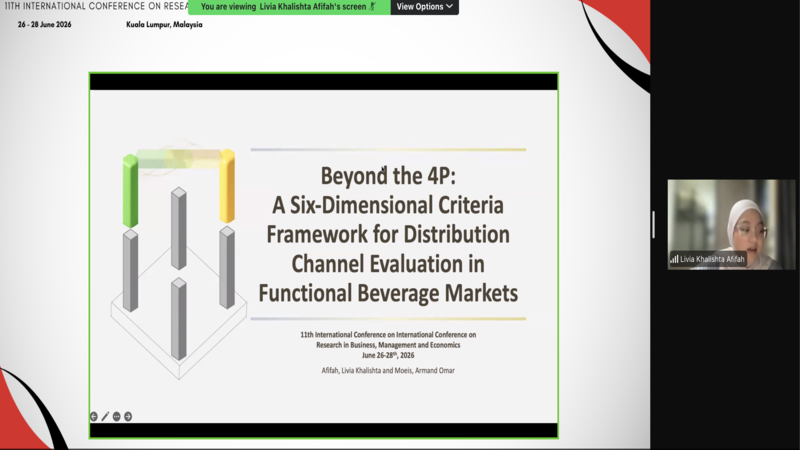800x450 pixels.
Task: Click the 'You are viewing' green banner
Action: click(289, 7)
